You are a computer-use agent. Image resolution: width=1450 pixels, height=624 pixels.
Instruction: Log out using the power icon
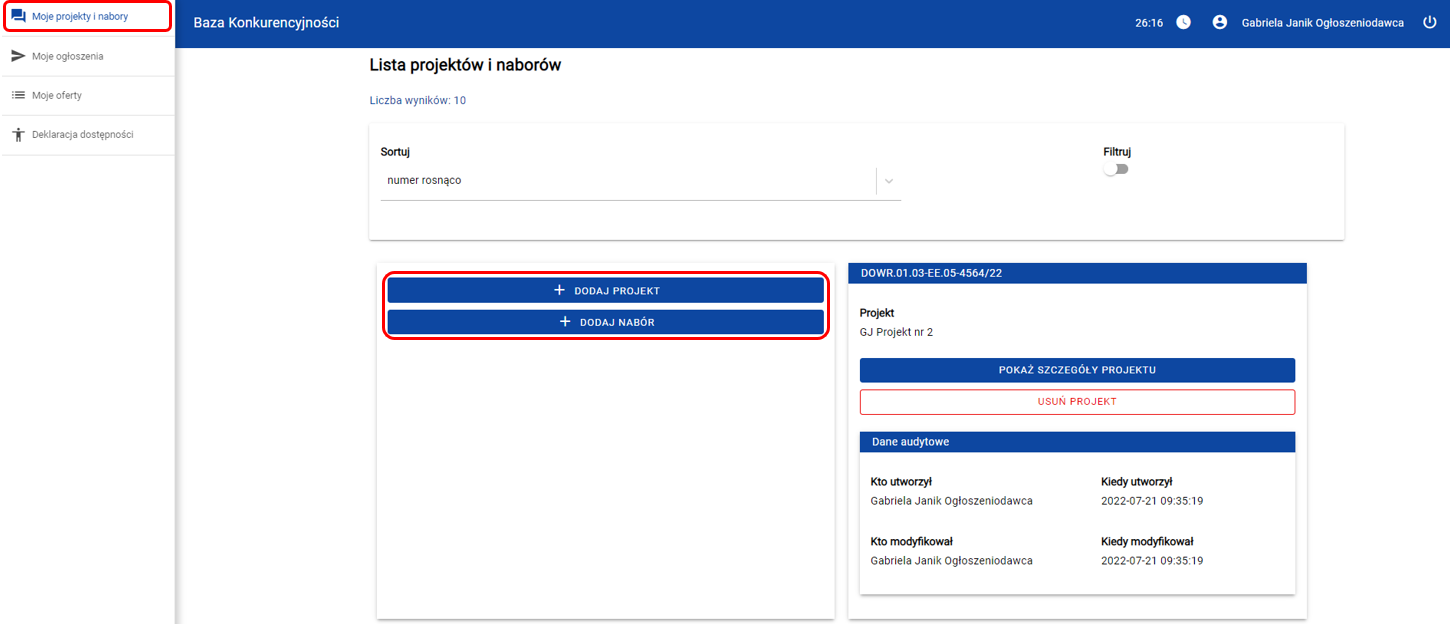pos(1429,22)
